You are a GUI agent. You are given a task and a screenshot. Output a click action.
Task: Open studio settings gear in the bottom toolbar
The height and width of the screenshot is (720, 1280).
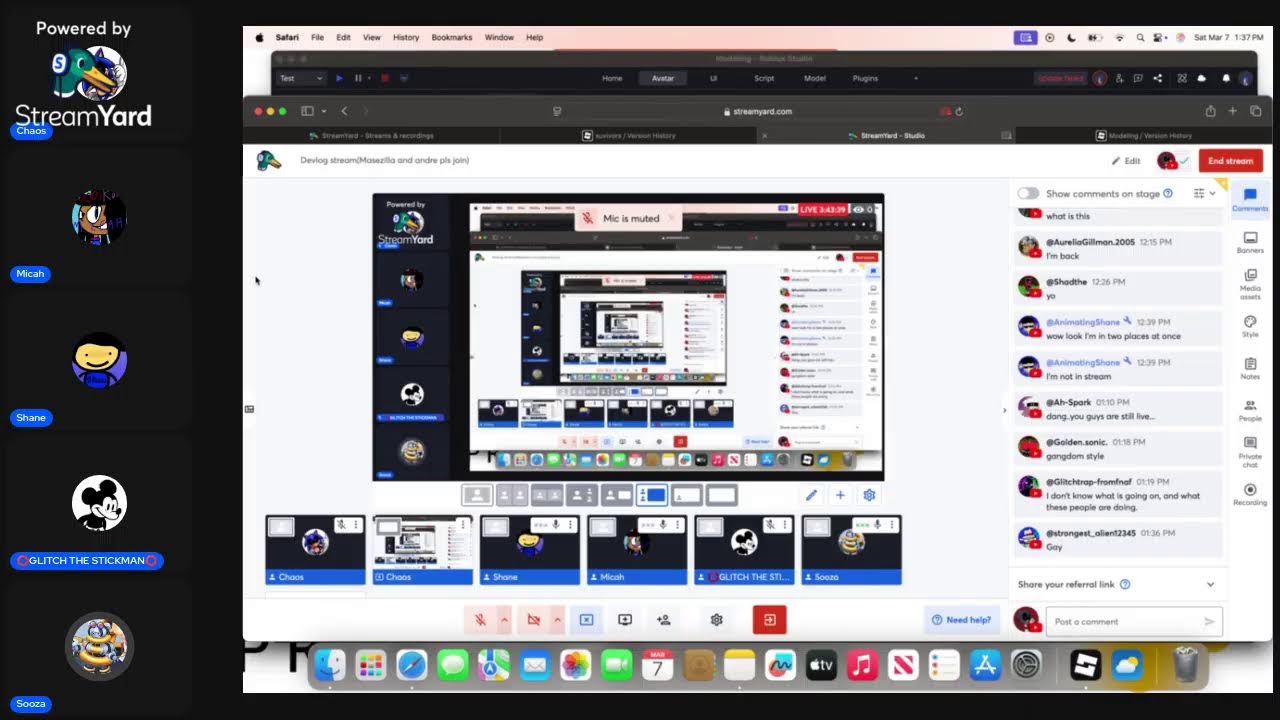click(716, 620)
